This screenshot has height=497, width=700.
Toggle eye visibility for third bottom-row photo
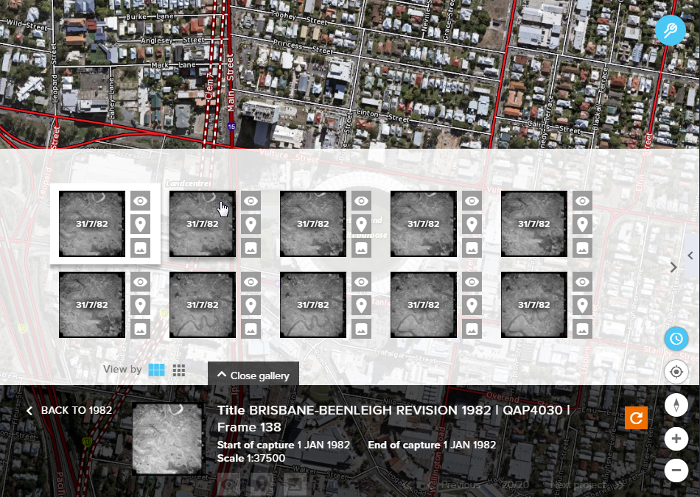[x=361, y=282]
